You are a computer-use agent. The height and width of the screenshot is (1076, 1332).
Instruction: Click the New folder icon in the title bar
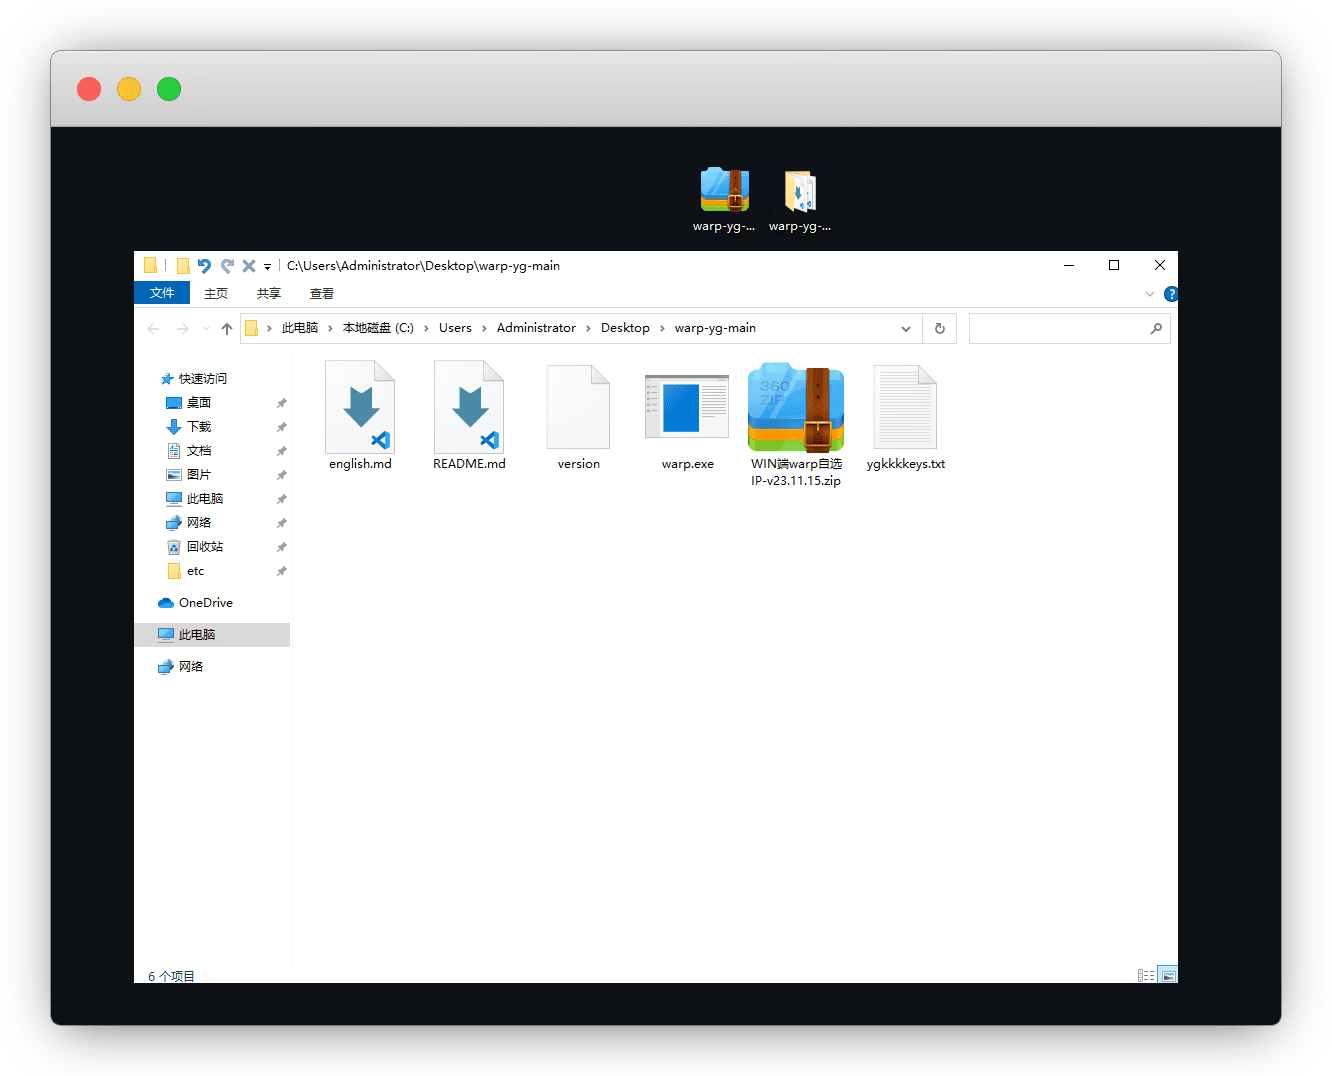click(x=183, y=266)
